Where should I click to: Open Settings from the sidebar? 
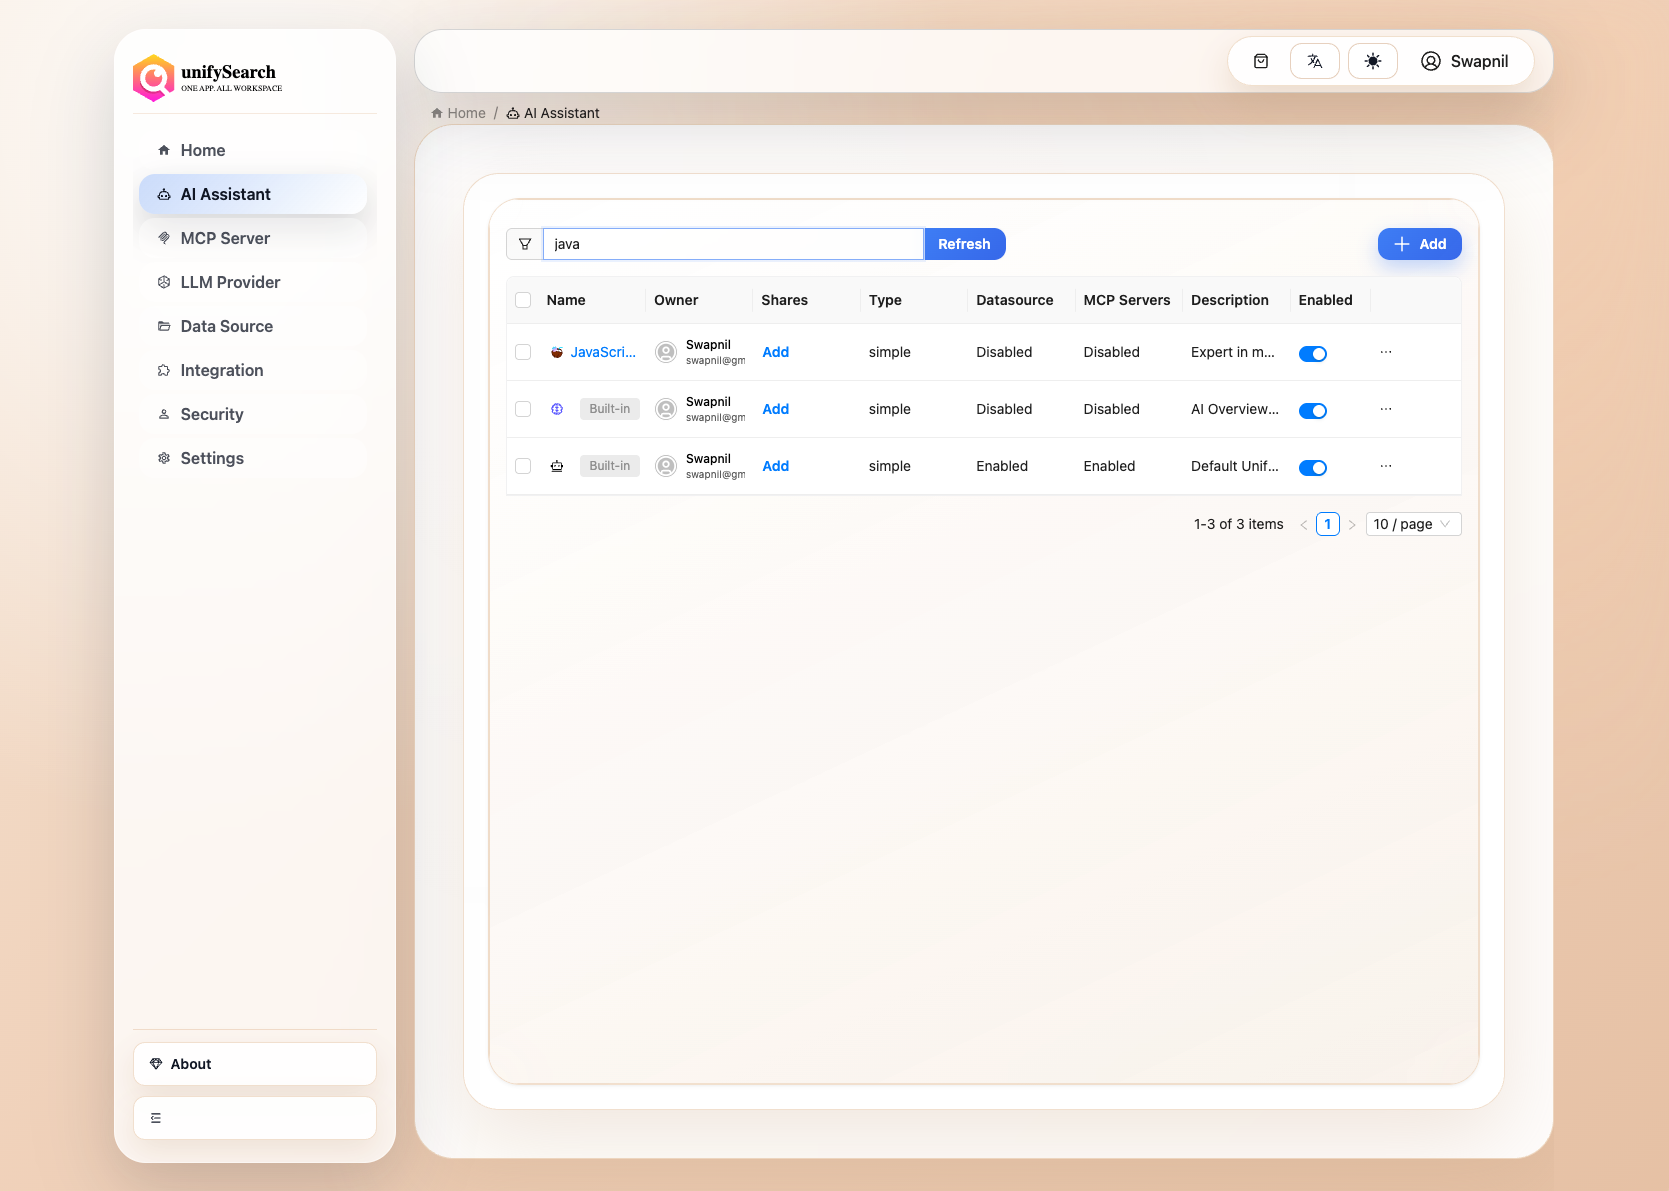pyautogui.click(x=212, y=458)
